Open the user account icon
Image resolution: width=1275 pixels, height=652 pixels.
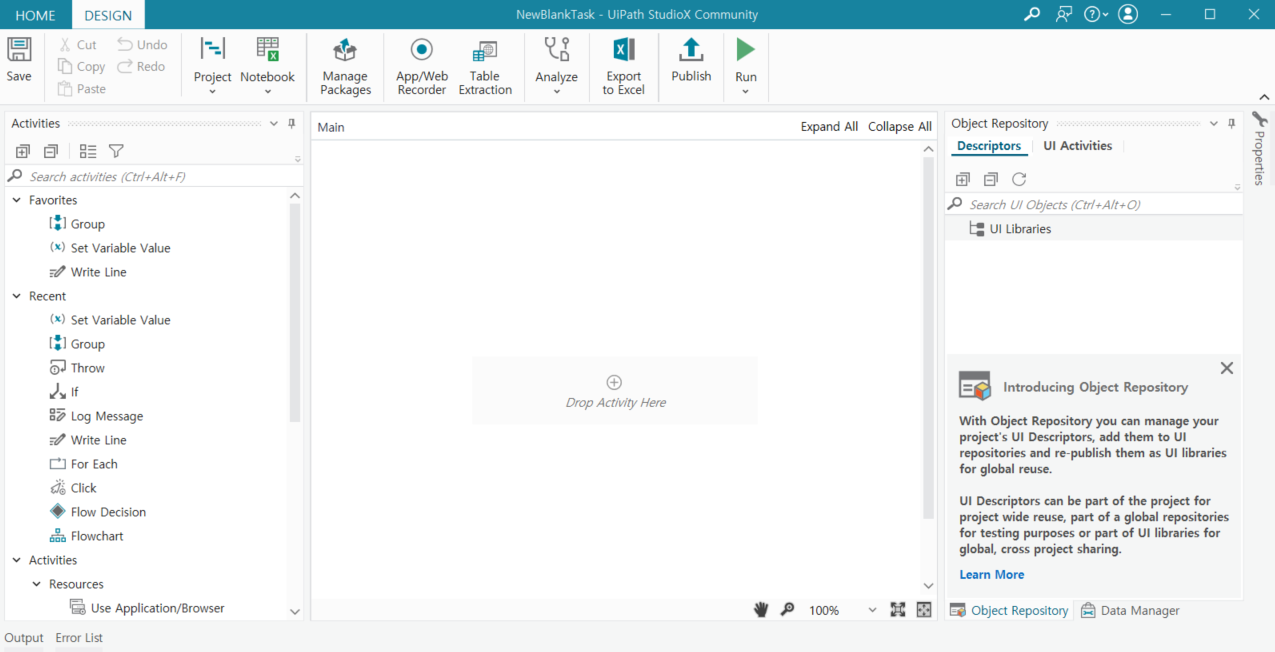tap(1128, 14)
